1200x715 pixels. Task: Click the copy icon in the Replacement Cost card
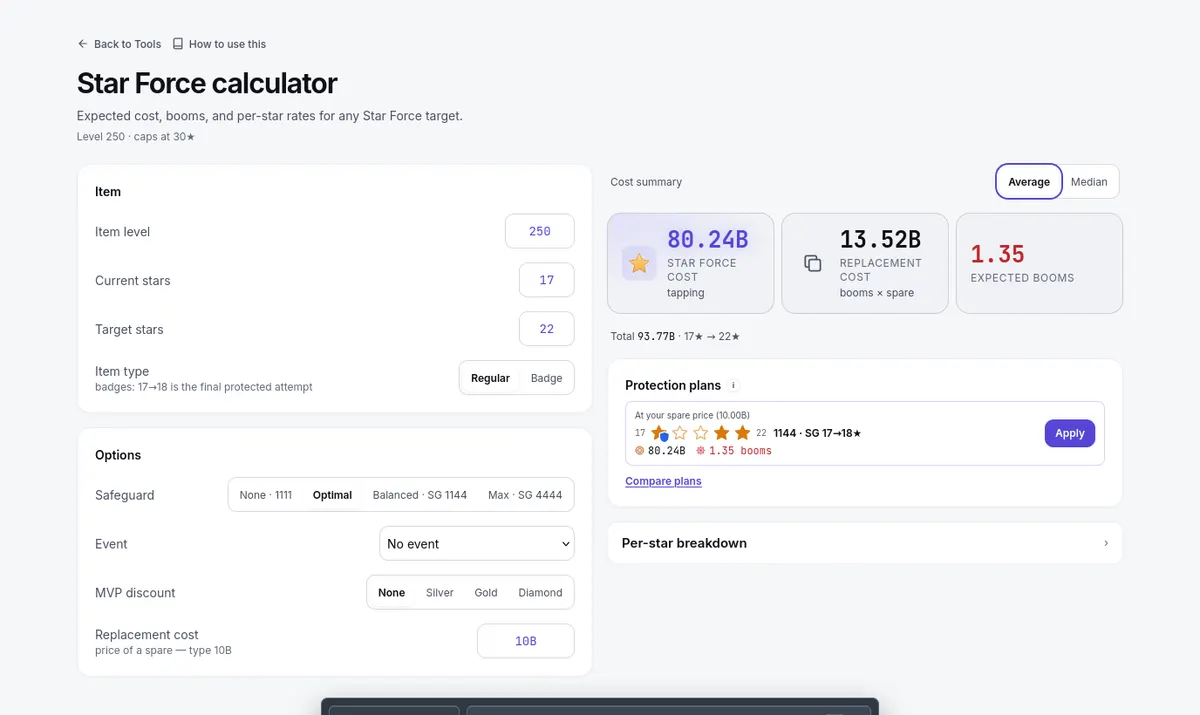tap(813, 264)
